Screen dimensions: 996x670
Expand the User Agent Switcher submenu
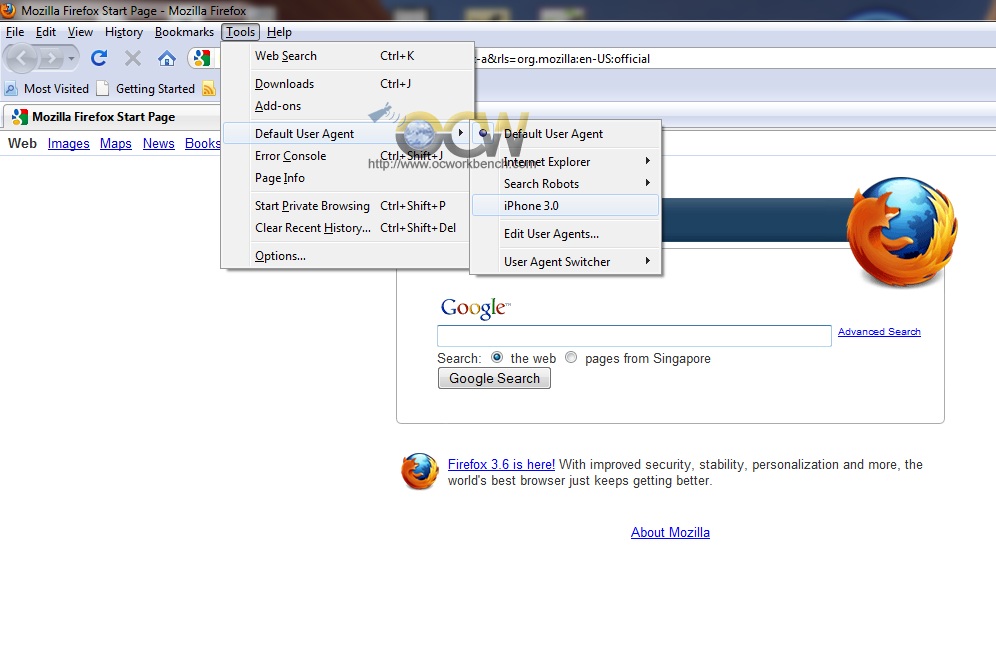565,262
